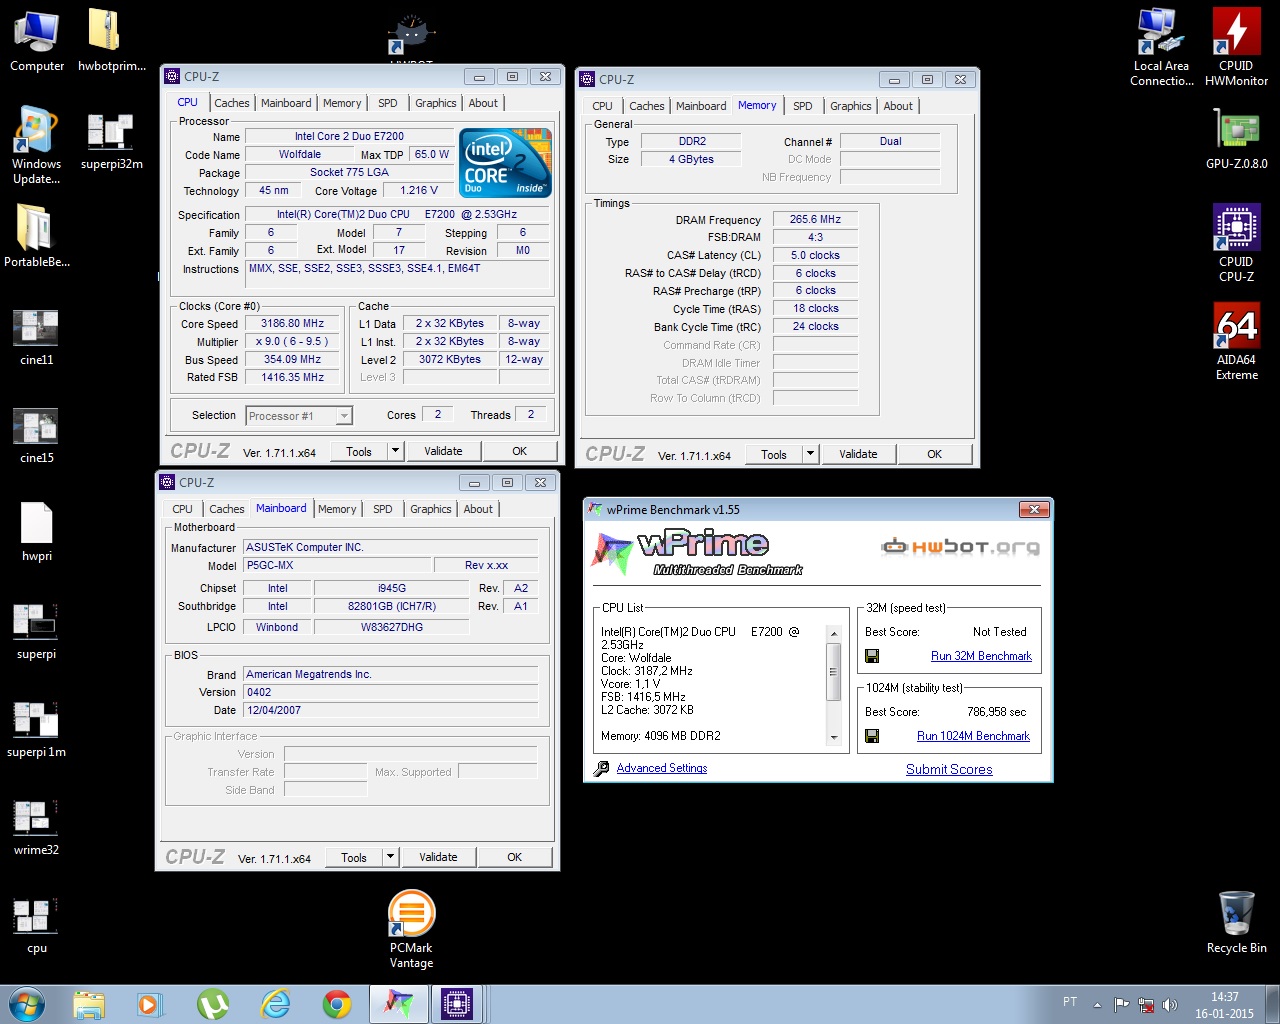Click the save icon for 32M score
This screenshot has width=1280, height=1024.
click(x=872, y=656)
